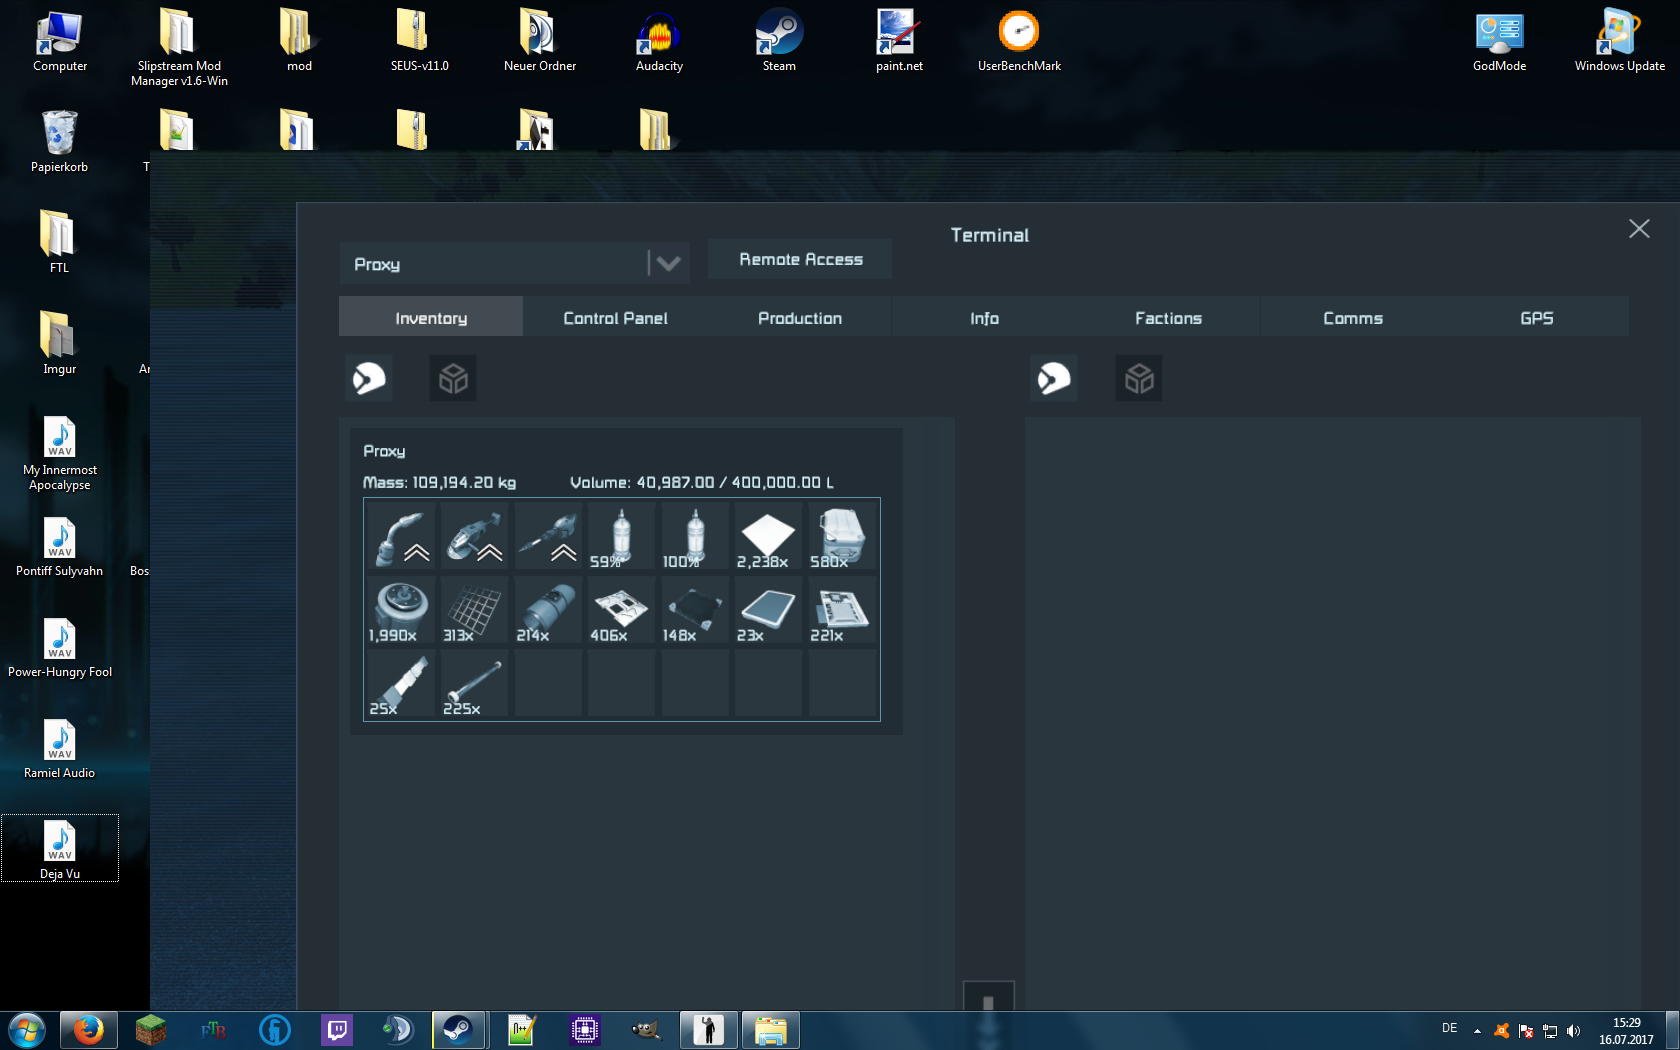Select the grinder tool in inventory
The image size is (1680, 1050).
[x=475, y=536]
